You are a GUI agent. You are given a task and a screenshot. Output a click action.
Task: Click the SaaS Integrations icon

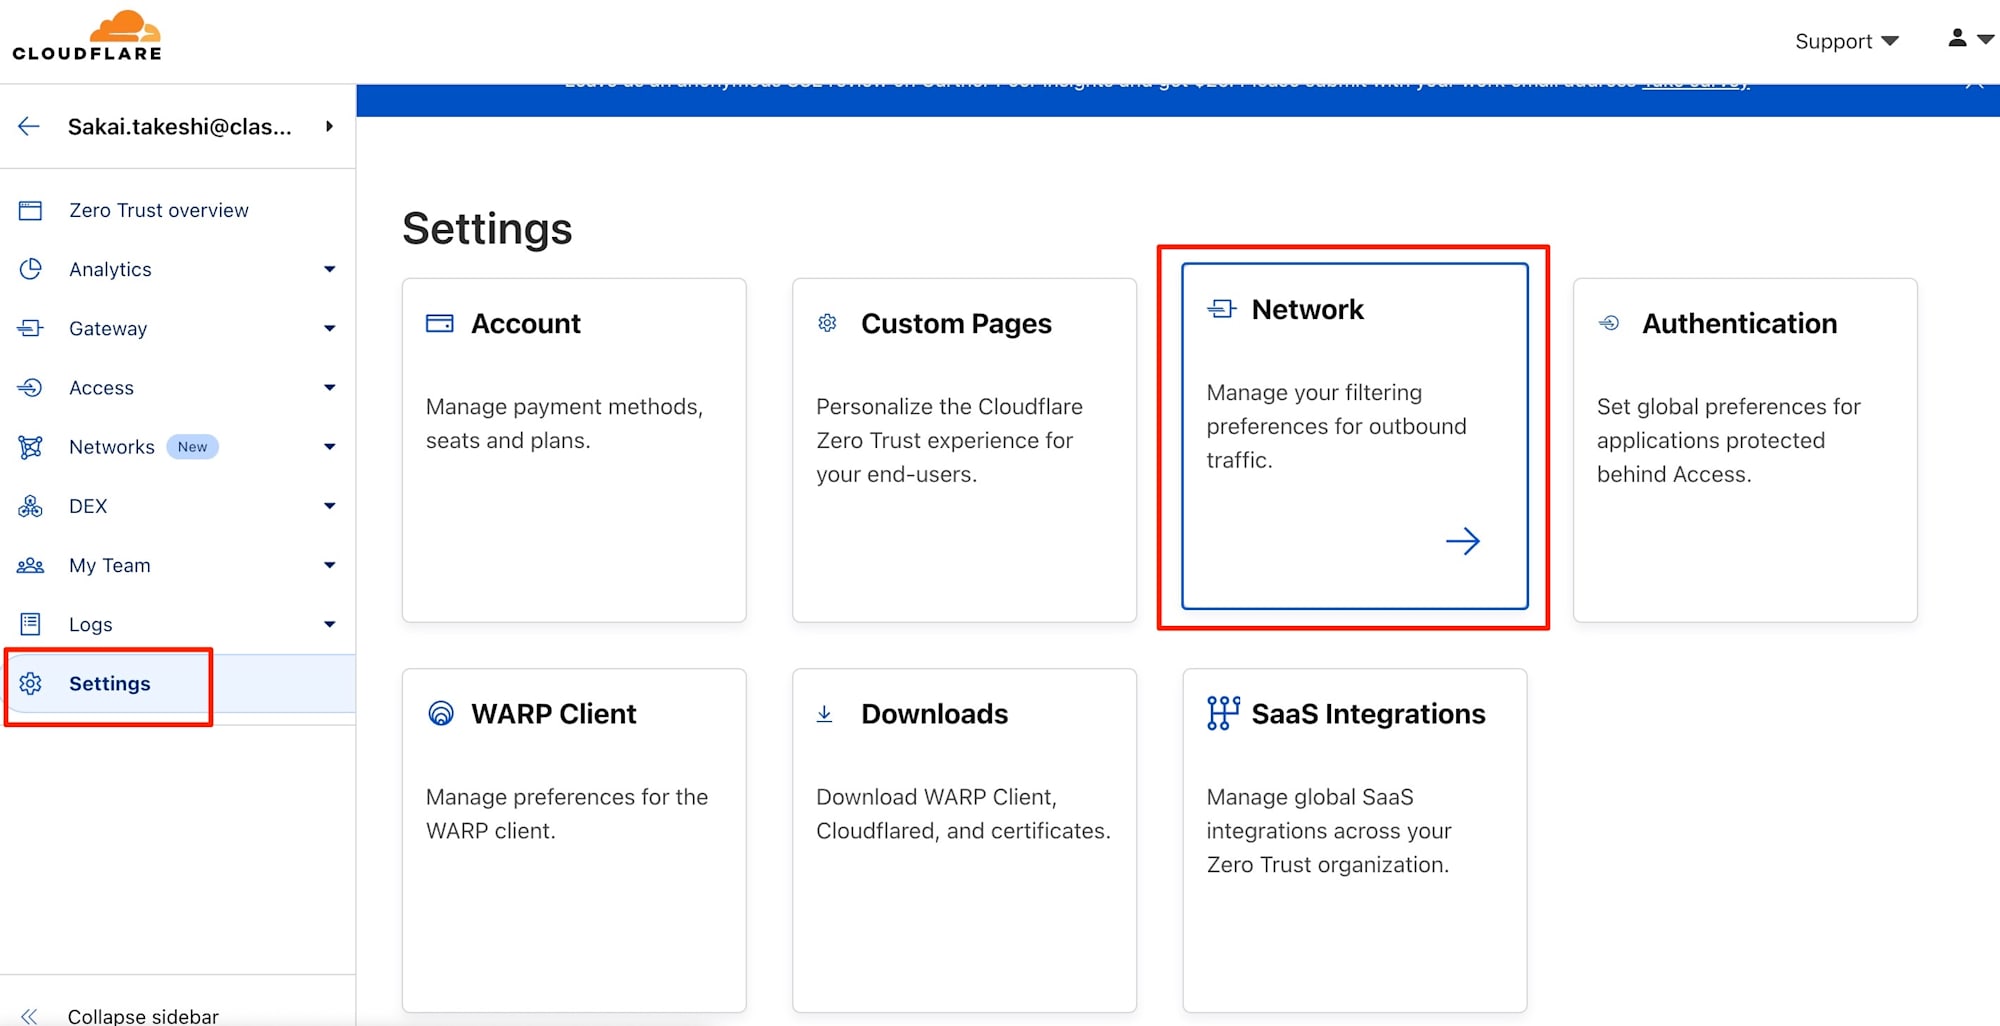[x=1223, y=713]
